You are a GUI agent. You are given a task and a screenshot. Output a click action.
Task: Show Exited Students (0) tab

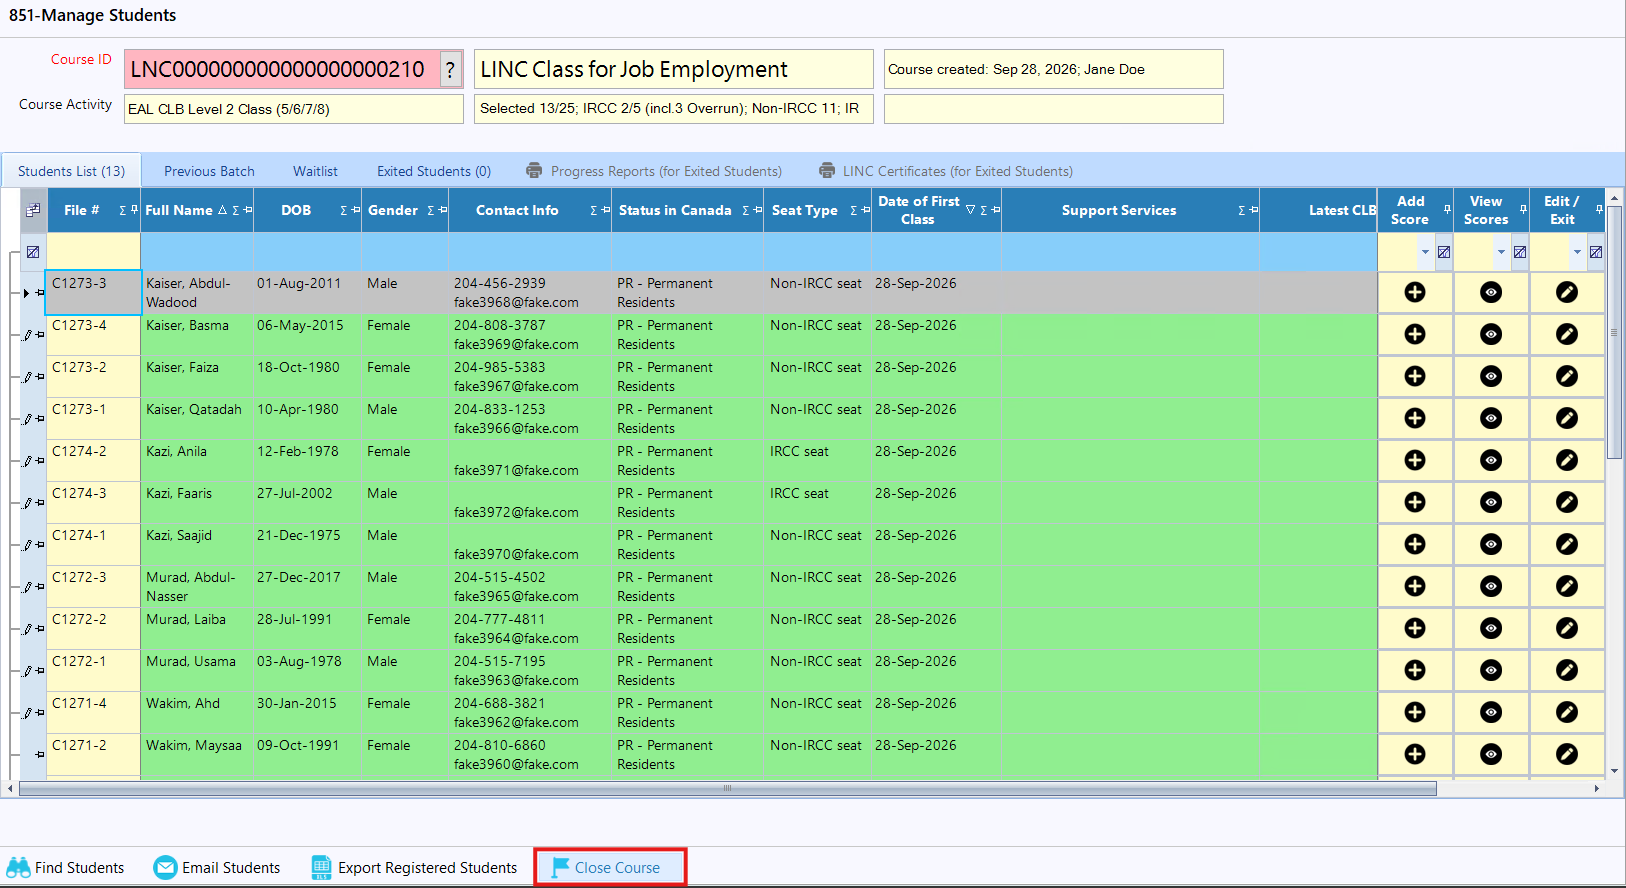coord(434,171)
